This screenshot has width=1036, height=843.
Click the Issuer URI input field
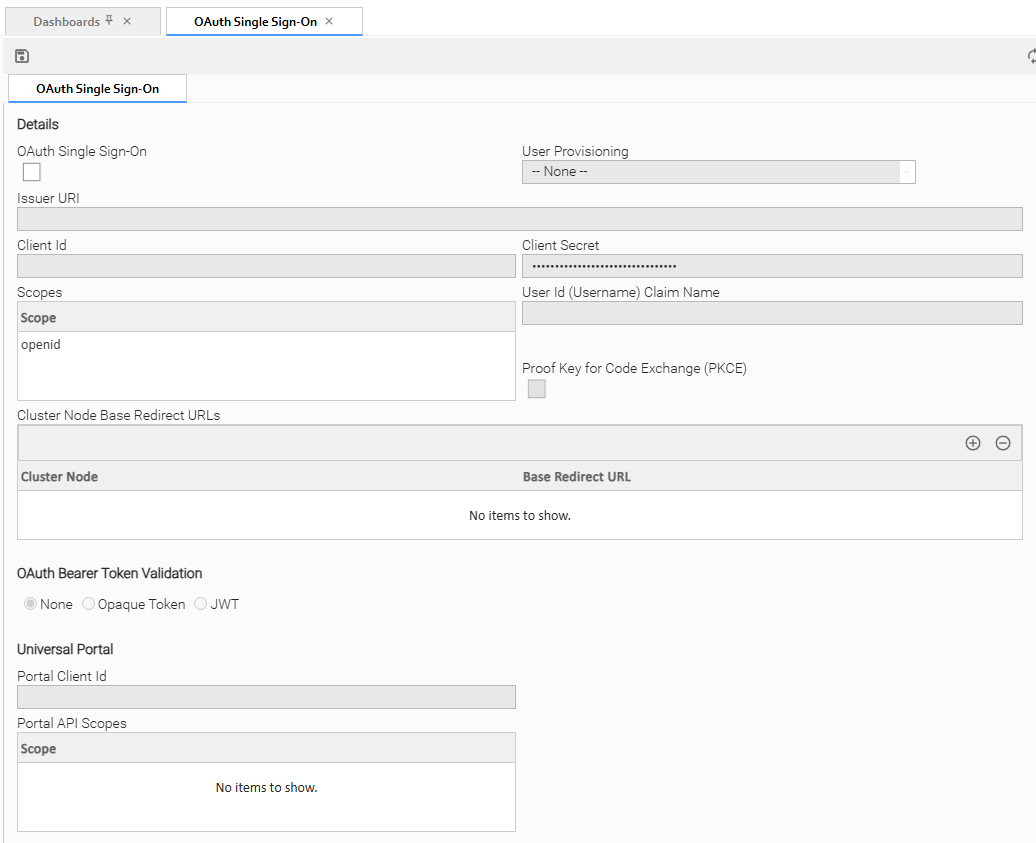(x=519, y=219)
